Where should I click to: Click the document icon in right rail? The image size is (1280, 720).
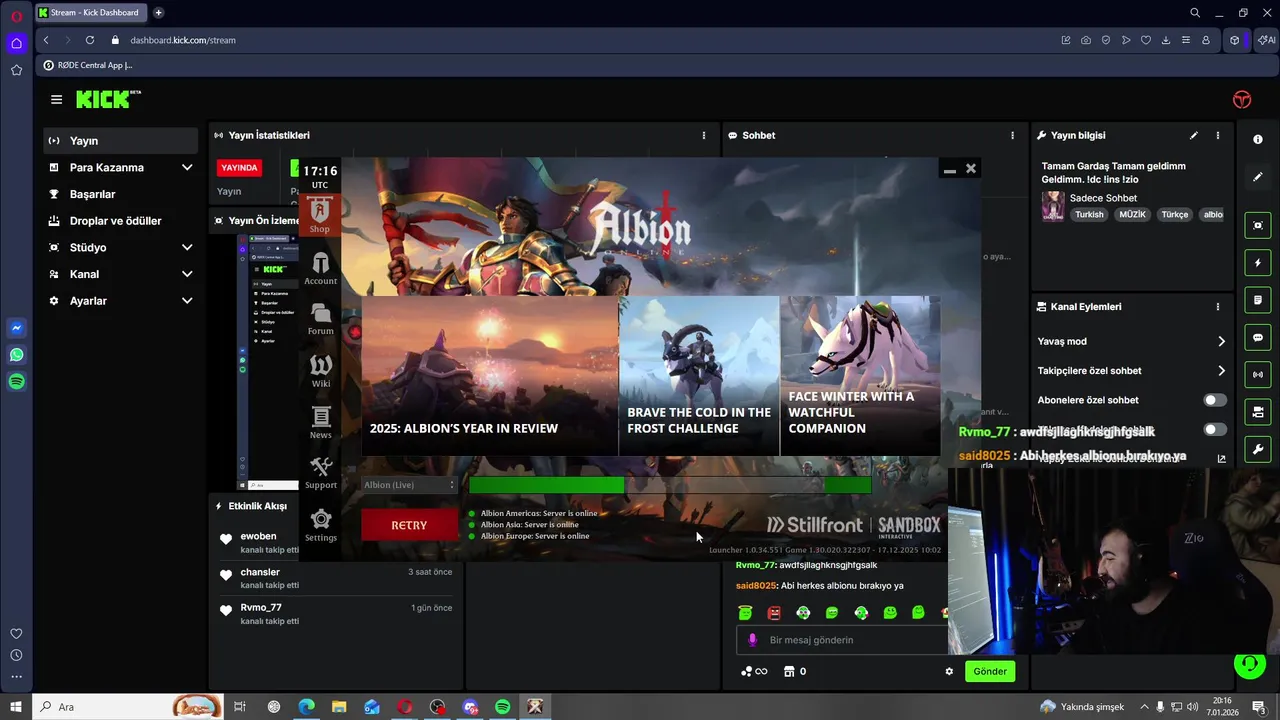pyautogui.click(x=1258, y=300)
